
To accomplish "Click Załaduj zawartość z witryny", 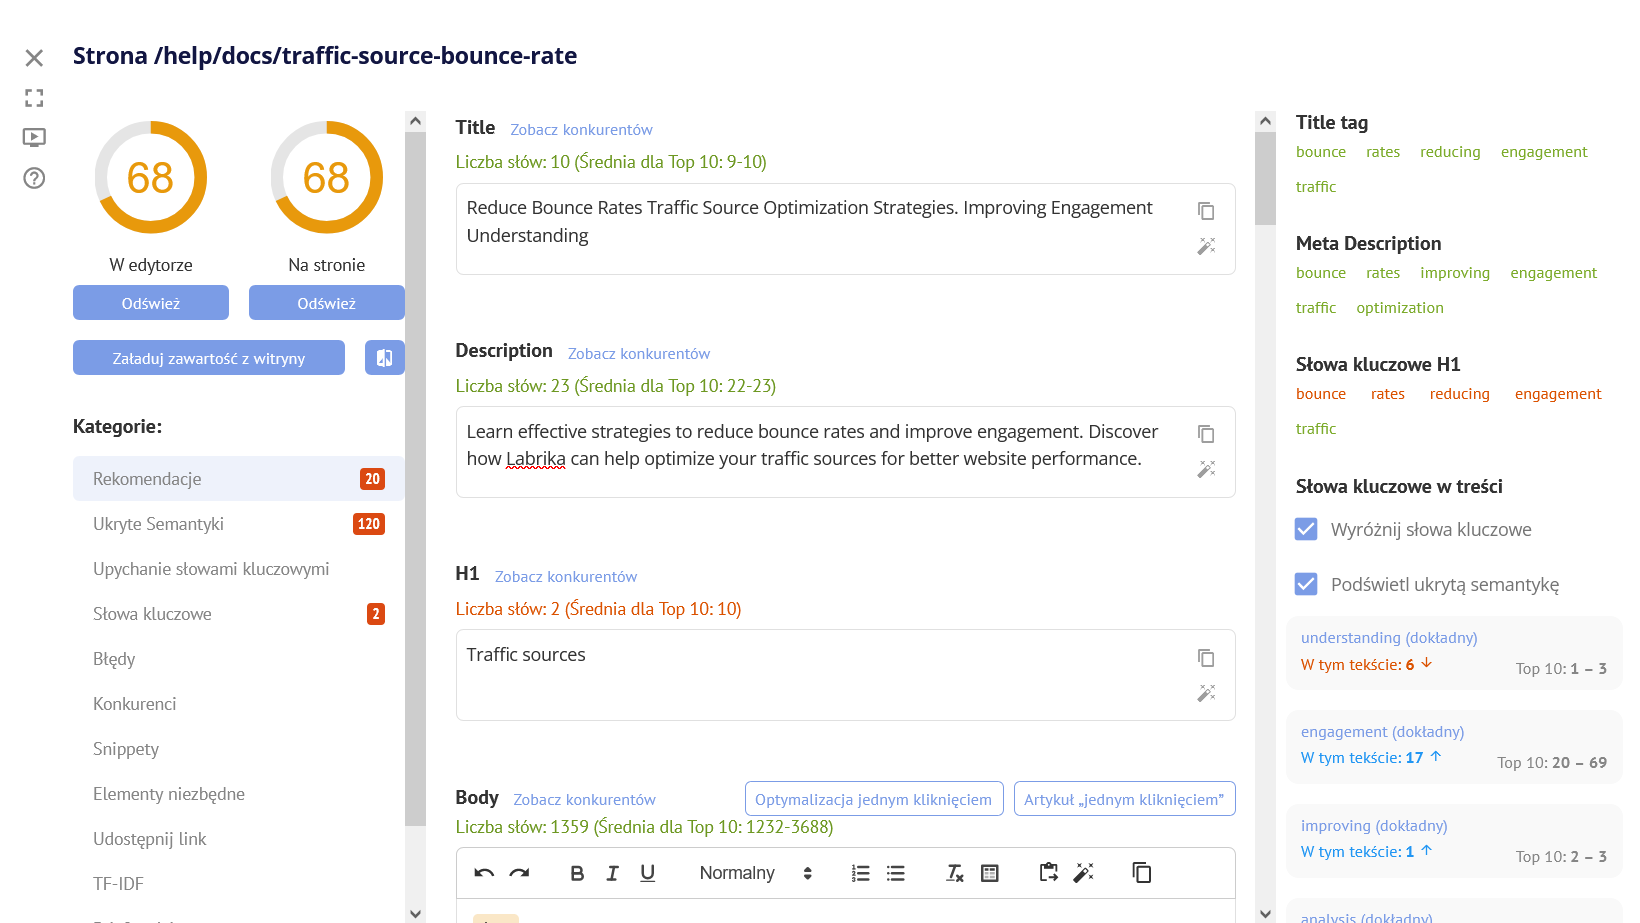I will point(208,357).
